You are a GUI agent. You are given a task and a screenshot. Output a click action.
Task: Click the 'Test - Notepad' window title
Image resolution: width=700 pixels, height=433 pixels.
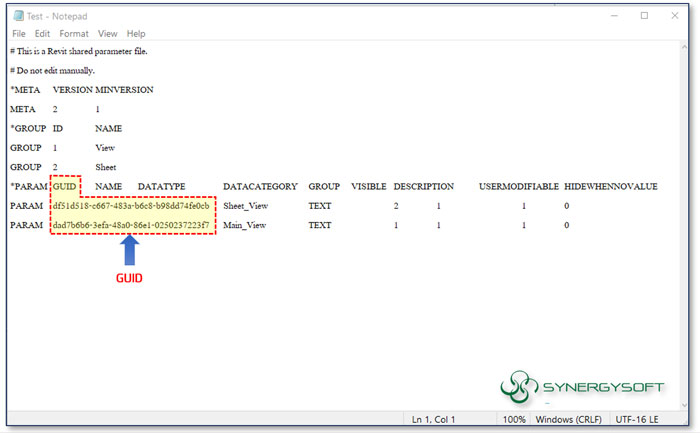pos(57,17)
